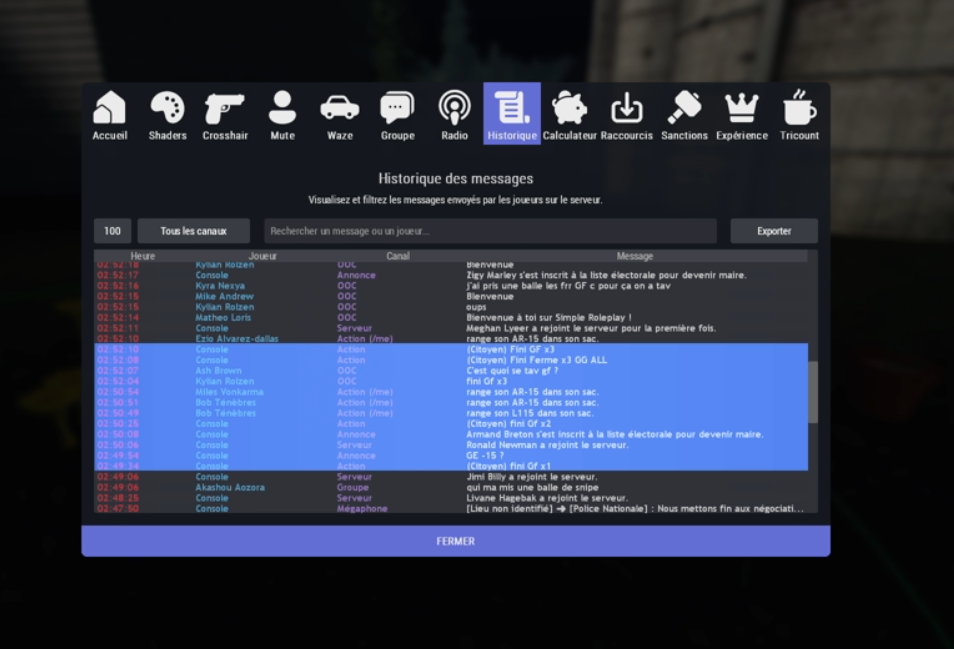954x649 pixels.
Task: Open the Radio tab
Action: (454, 114)
